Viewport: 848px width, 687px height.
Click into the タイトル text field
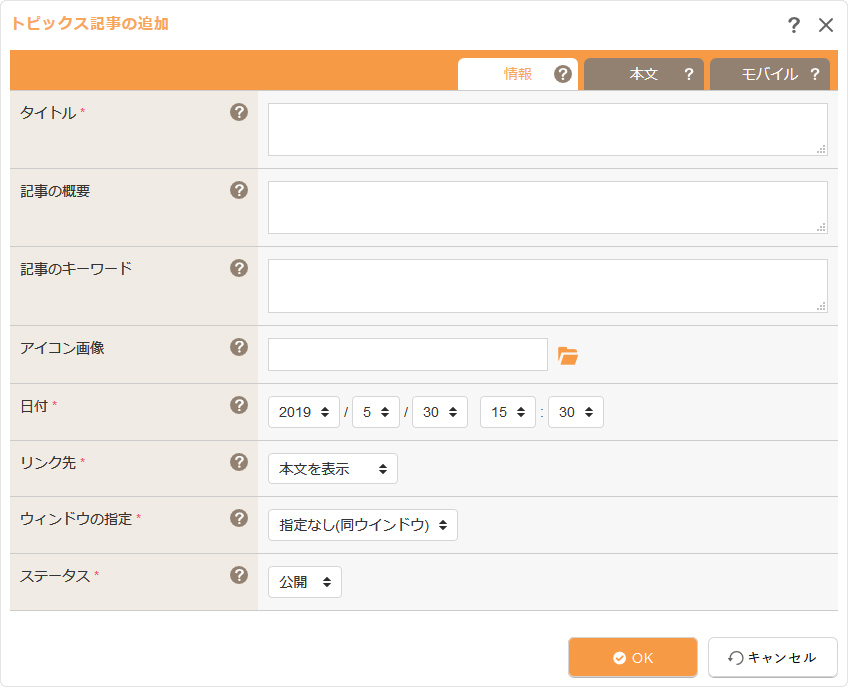548,129
